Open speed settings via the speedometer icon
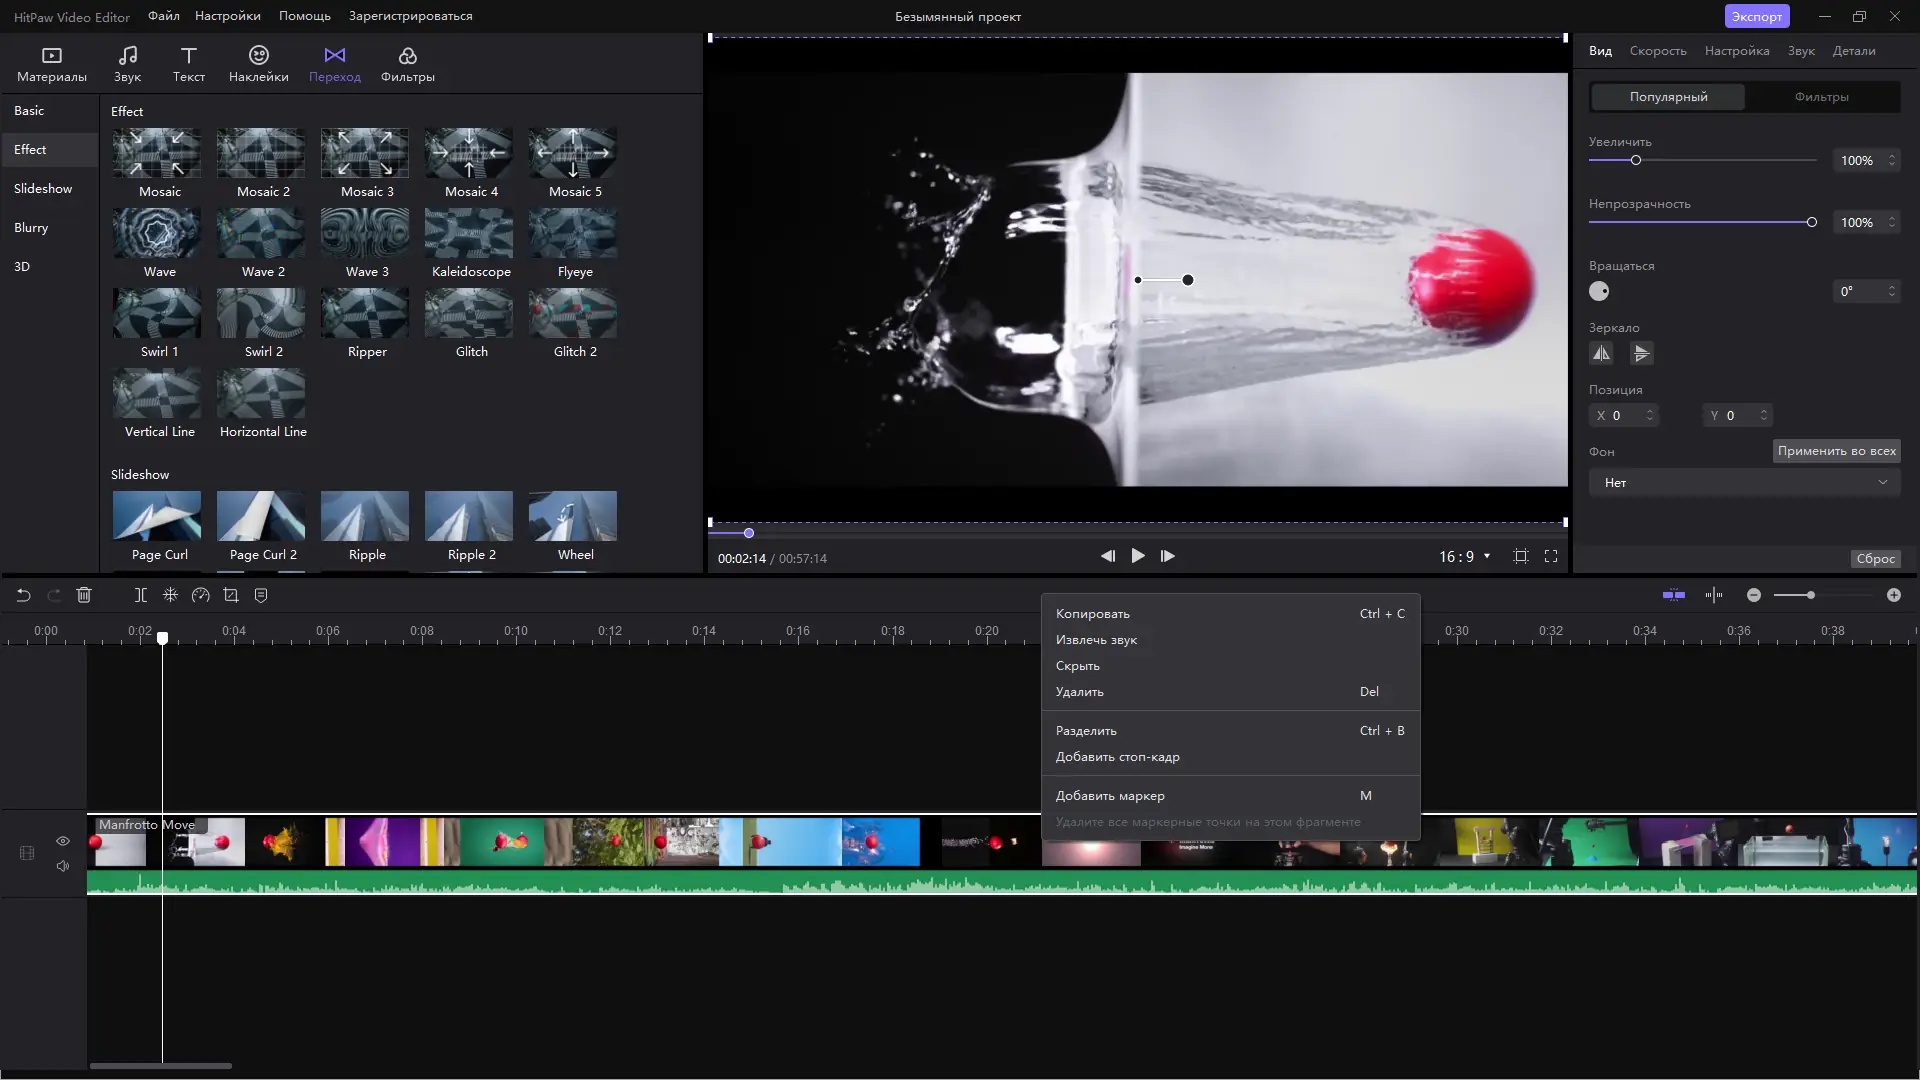Image resolution: width=1920 pixels, height=1080 pixels. 201,595
